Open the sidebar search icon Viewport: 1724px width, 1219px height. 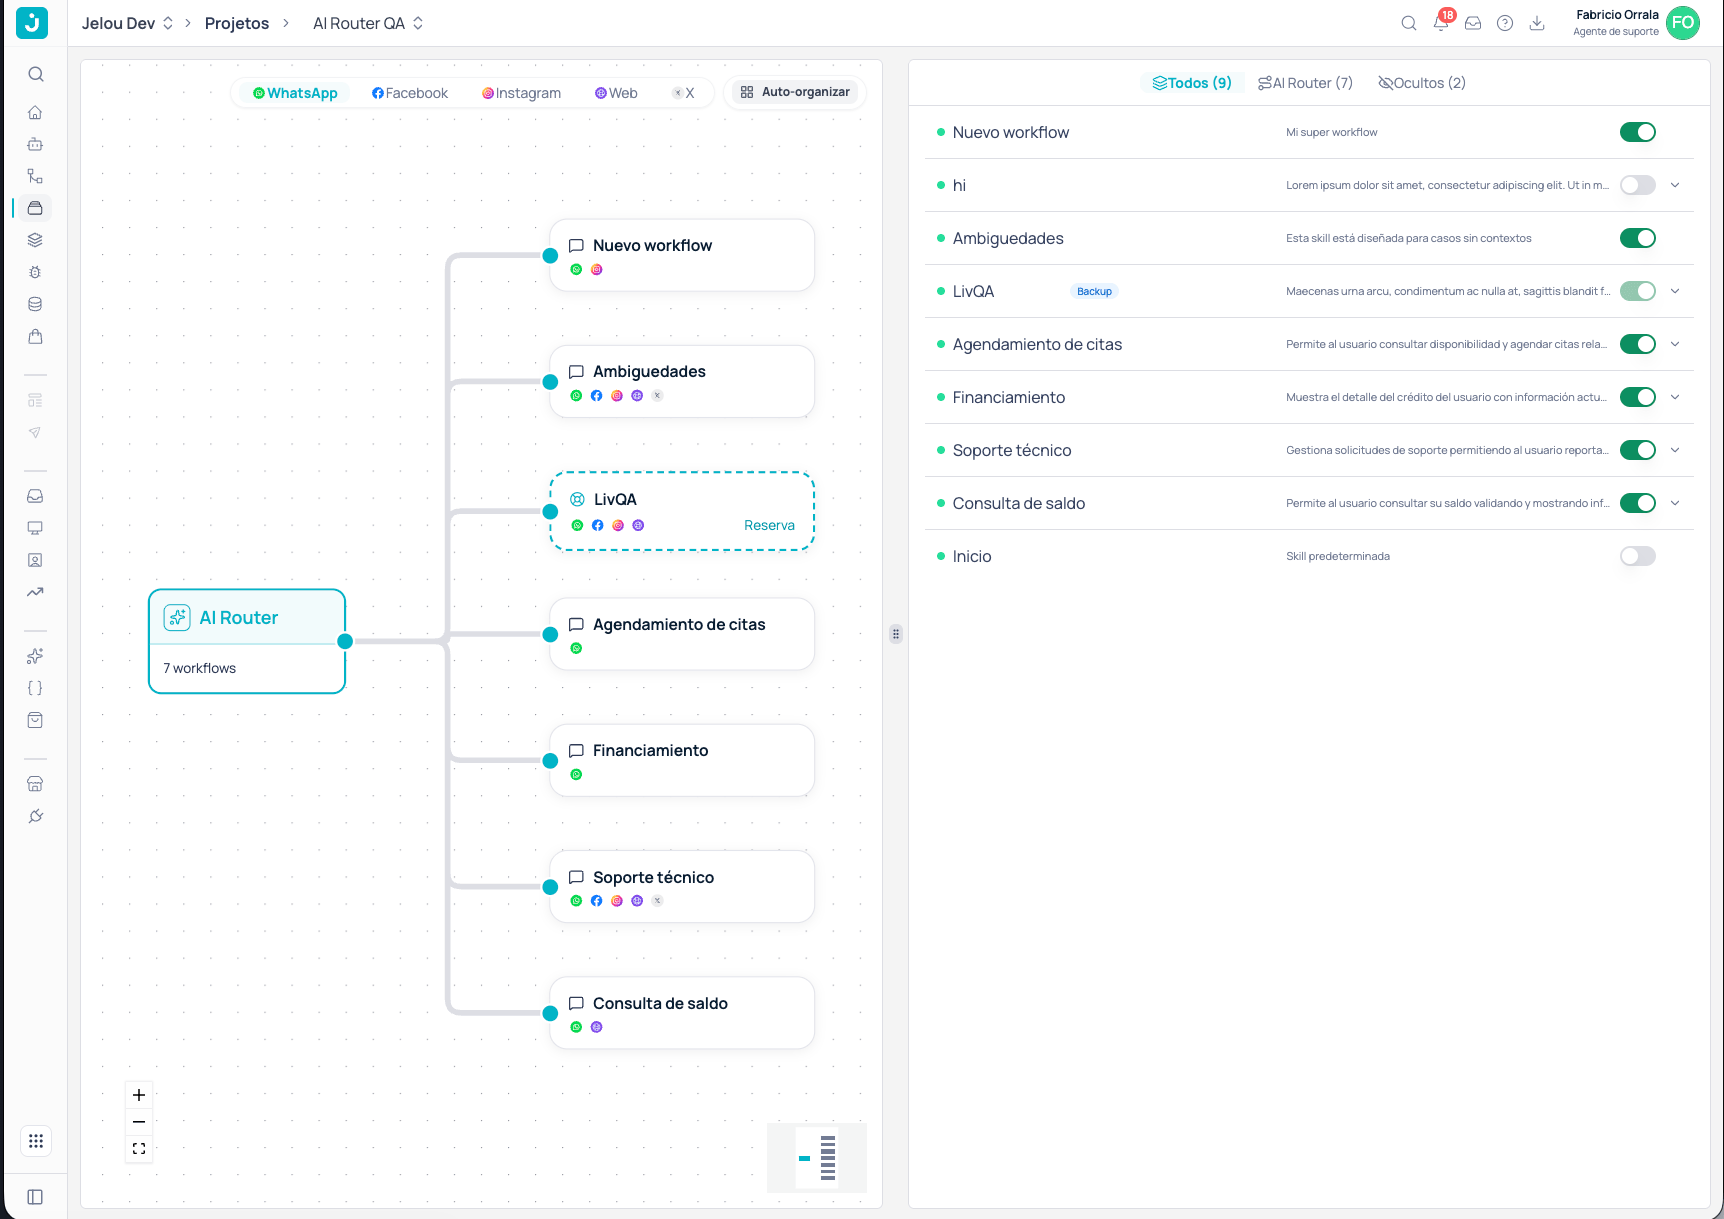click(35, 74)
